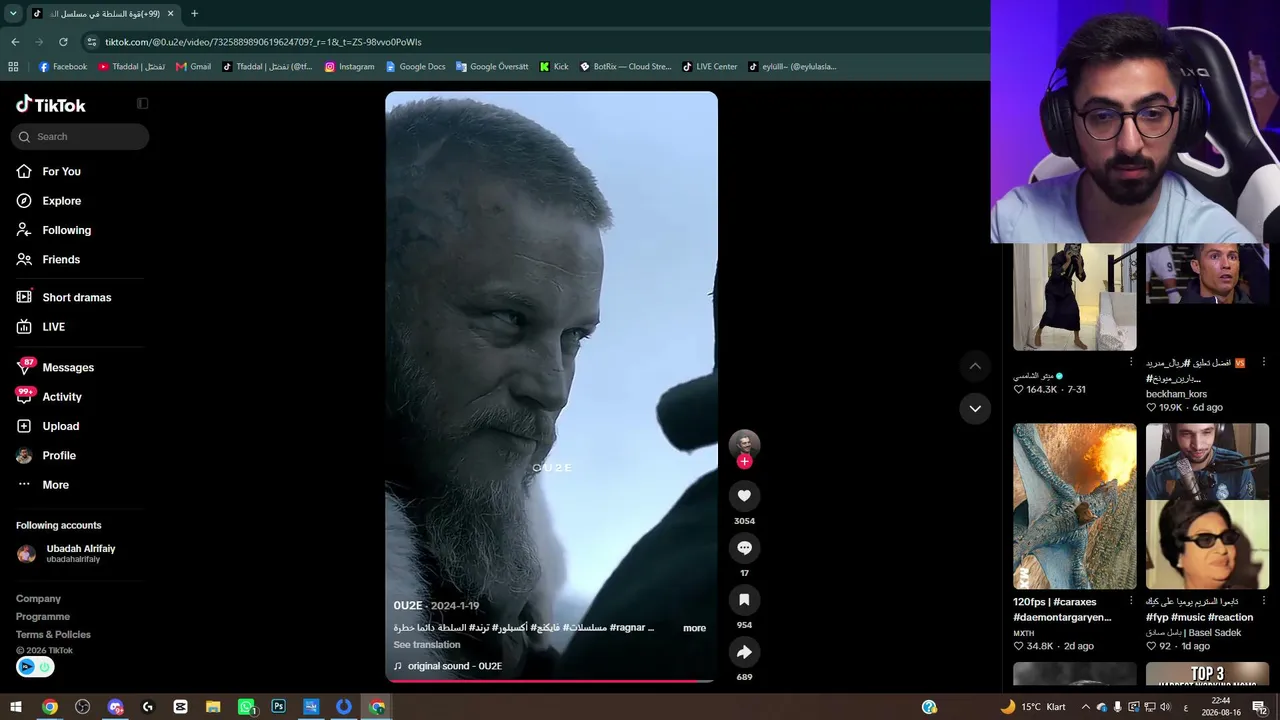Go back in Chrome navigation
Viewport: 1280px width, 720px height.
[x=15, y=42]
